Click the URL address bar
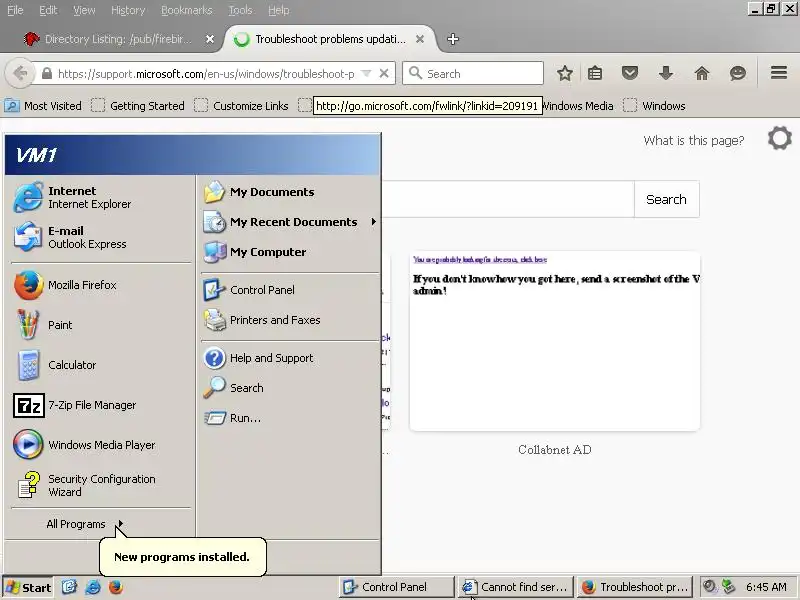This screenshot has height=600, width=800. pyautogui.click(x=206, y=74)
